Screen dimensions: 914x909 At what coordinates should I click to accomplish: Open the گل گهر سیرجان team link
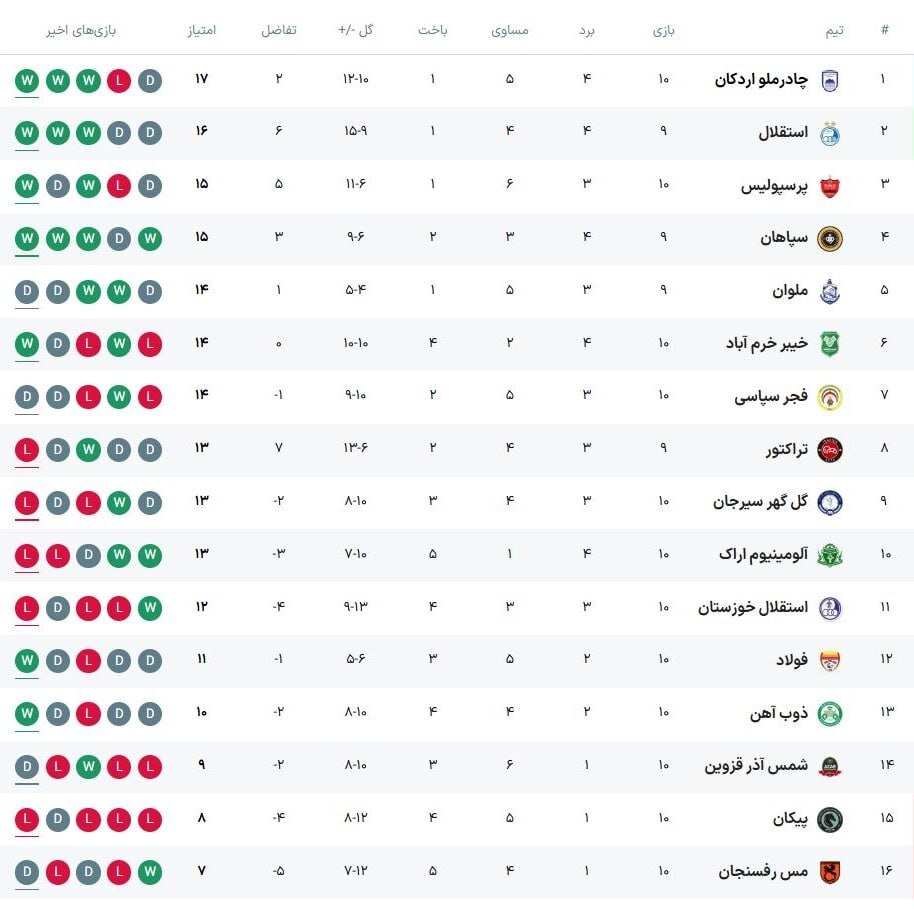tap(760, 501)
